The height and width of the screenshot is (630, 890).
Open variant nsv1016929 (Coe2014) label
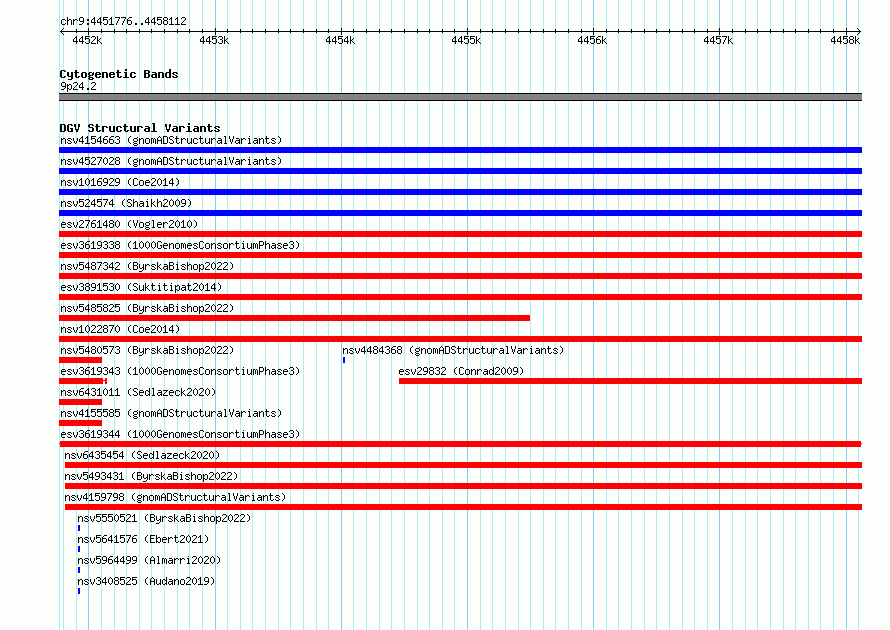point(120,182)
